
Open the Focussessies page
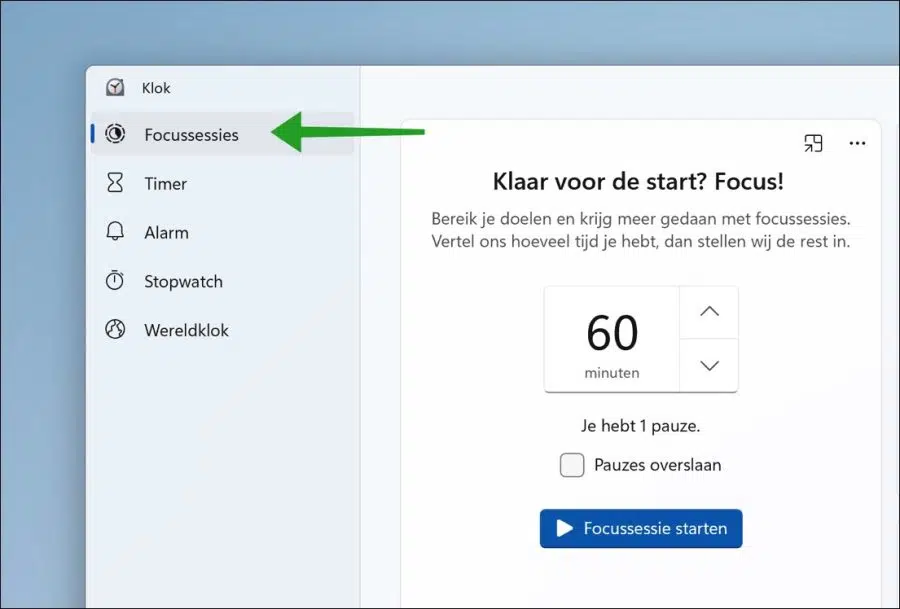tap(222, 134)
